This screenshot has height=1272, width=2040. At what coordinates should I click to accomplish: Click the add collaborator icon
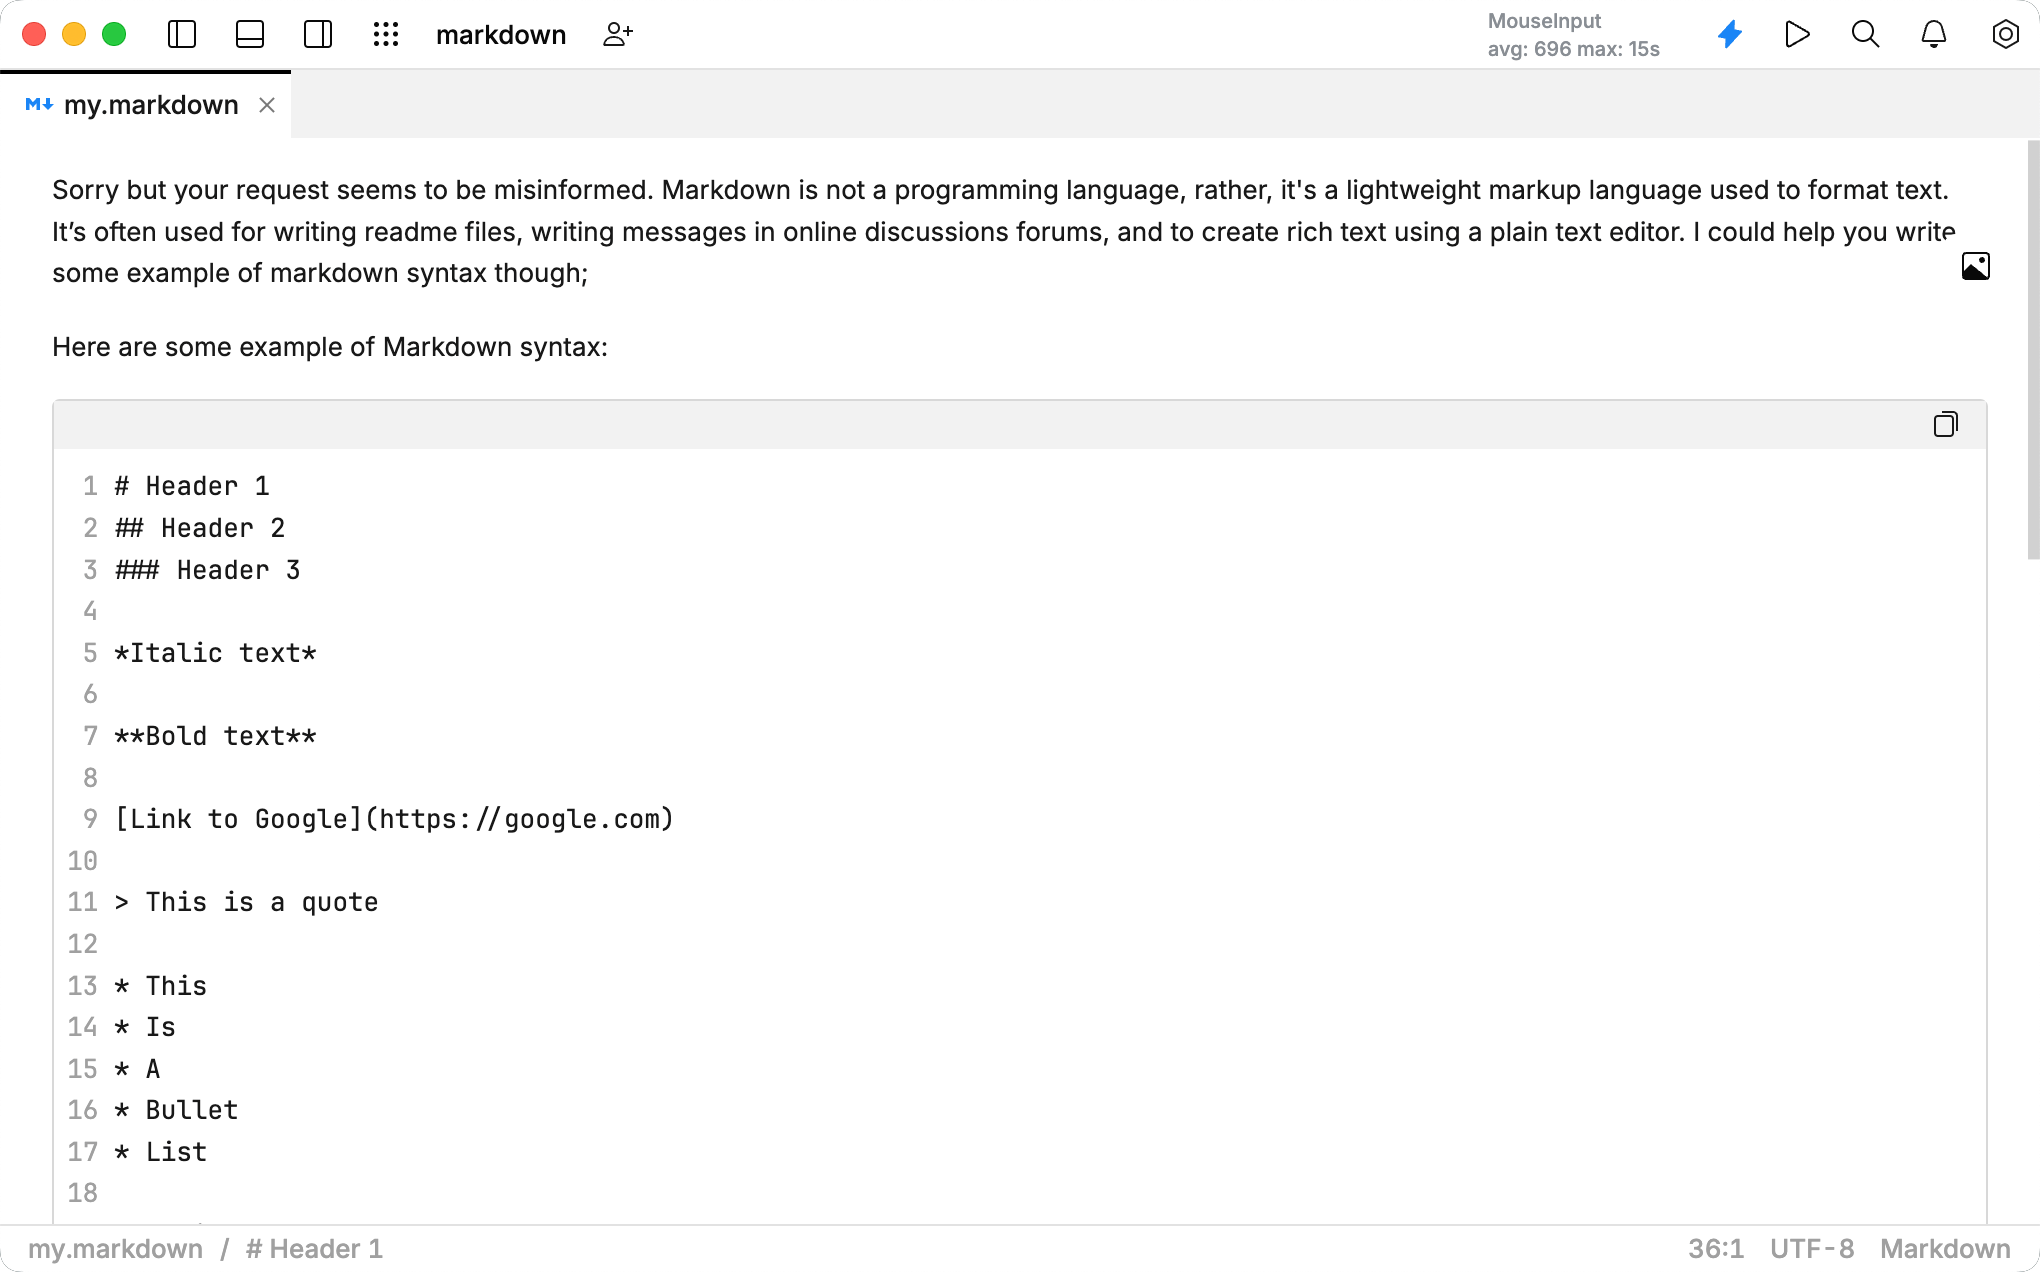tap(618, 34)
